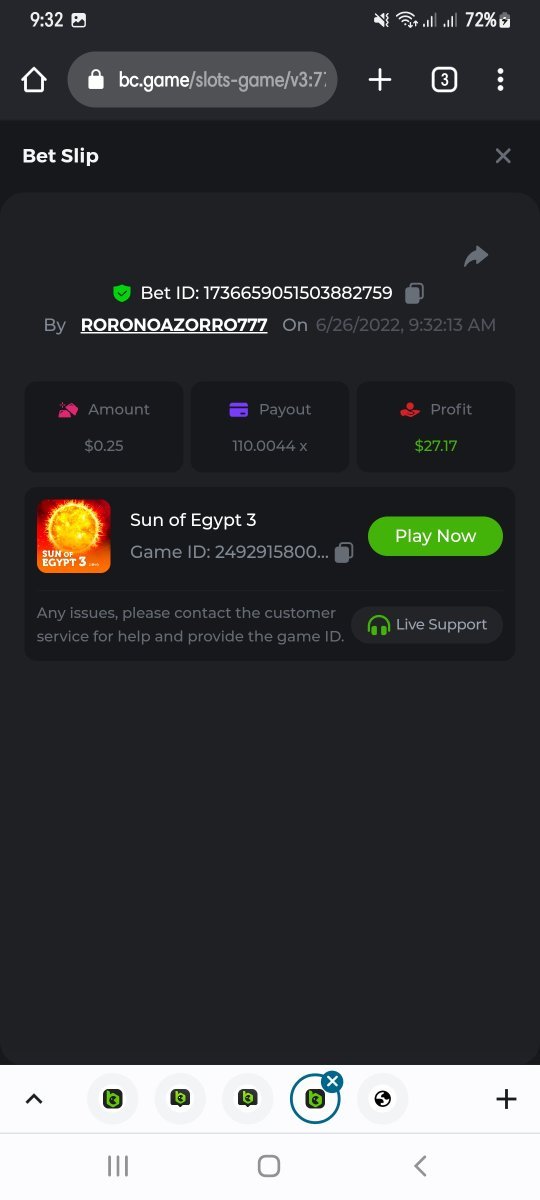The height and width of the screenshot is (1200, 540).
Task: Tap the Android back navigation button
Action: [x=420, y=1165]
